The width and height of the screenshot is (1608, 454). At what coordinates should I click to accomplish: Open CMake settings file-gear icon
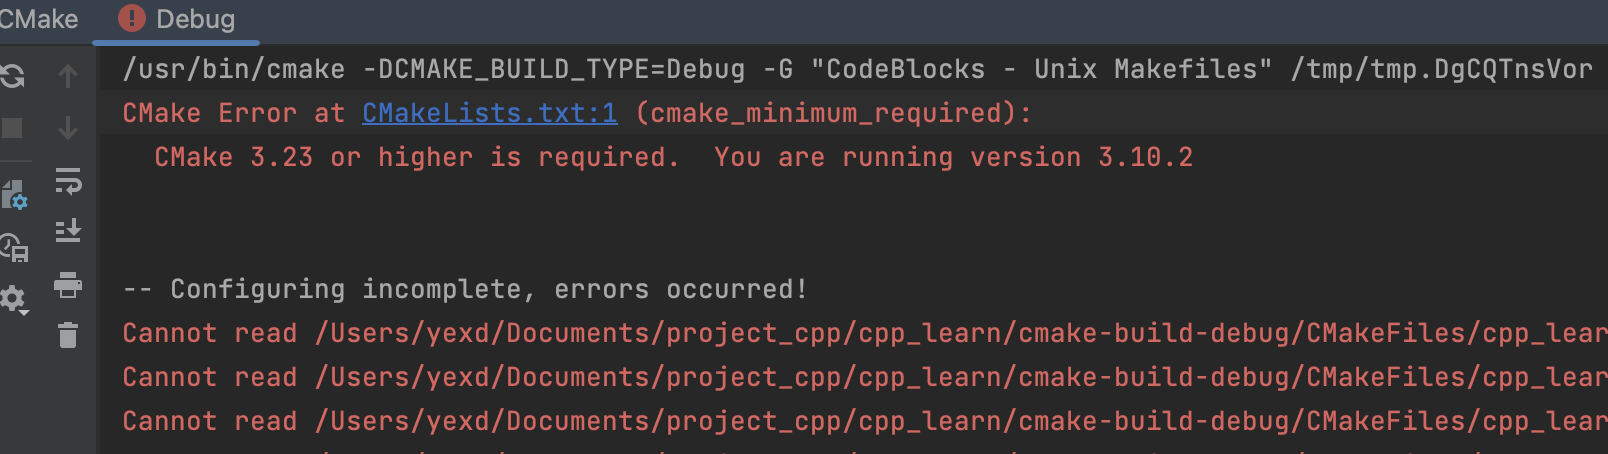(x=14, y=195)
